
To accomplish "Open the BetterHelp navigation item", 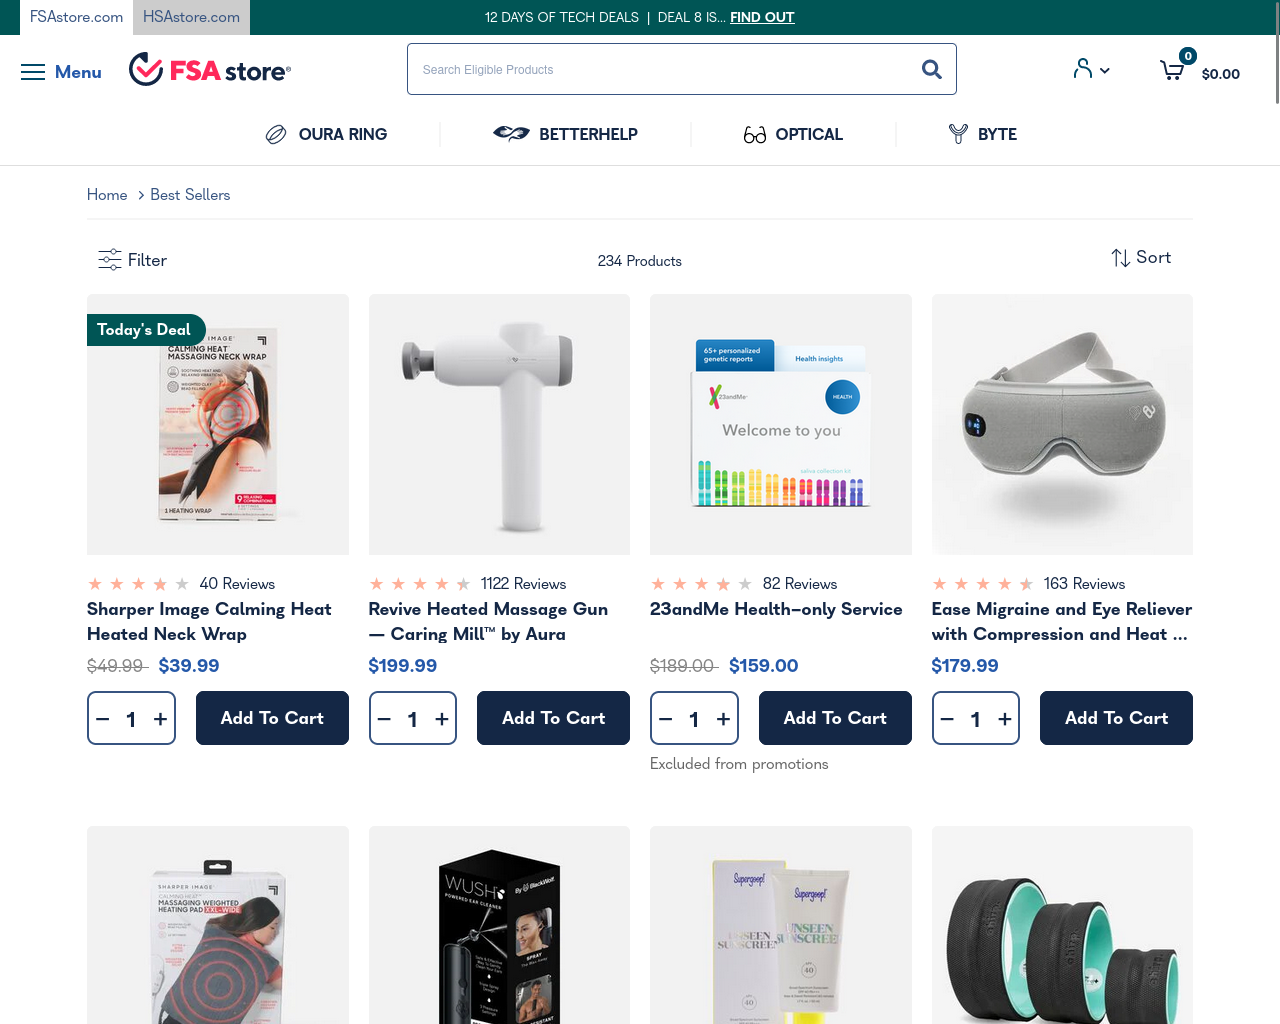I will (565, 134).
